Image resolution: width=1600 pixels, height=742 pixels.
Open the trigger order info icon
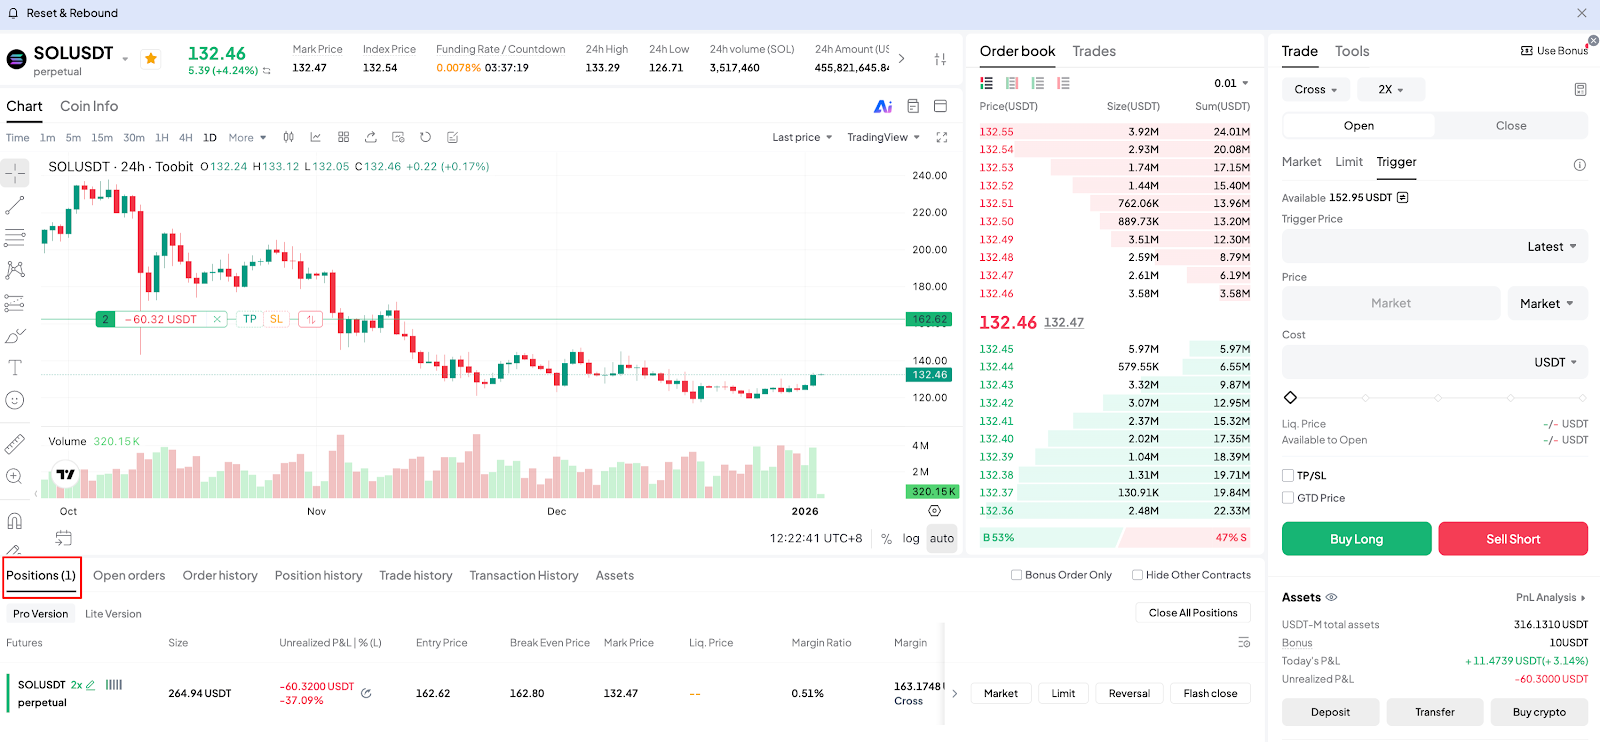coord(1580,165)
